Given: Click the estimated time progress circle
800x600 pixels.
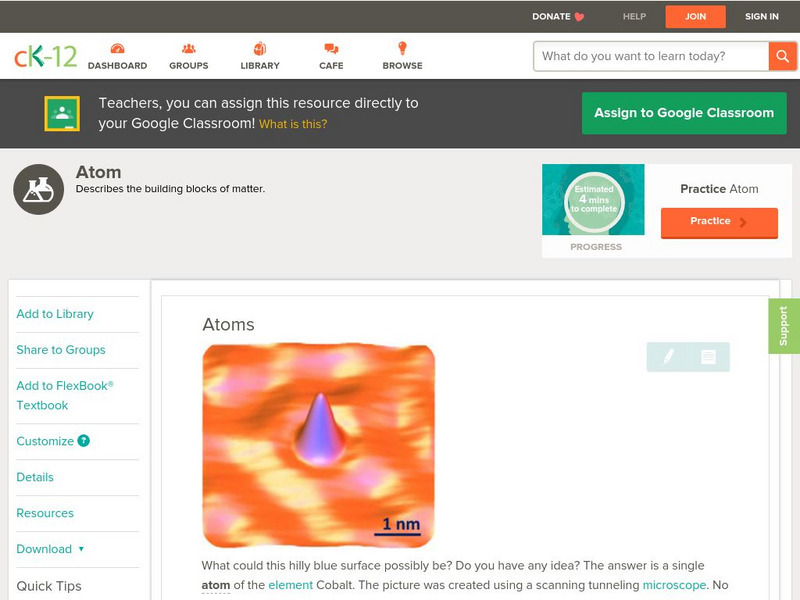Looking at the screenshot, I should point(593,199).
